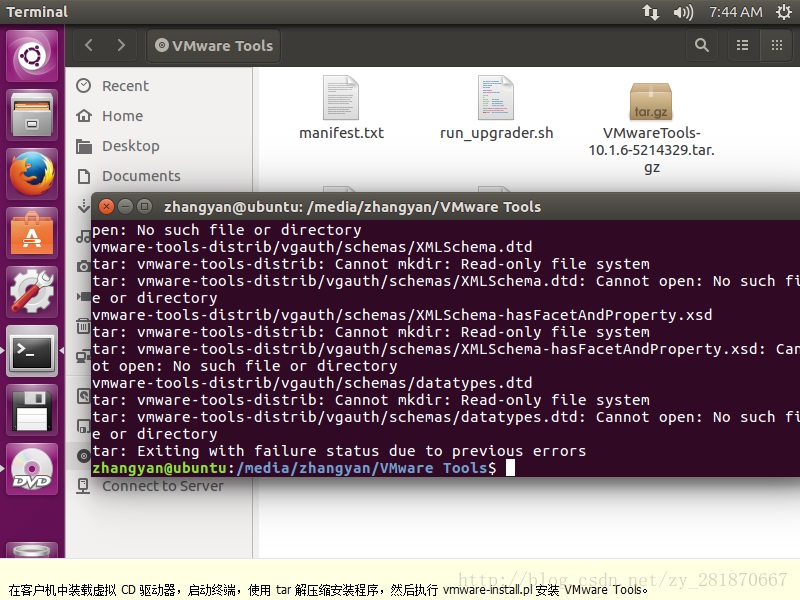Click terminal prompt cursor line
The width and height of the screenshot is (800, 600).
(x=303, y=468)
